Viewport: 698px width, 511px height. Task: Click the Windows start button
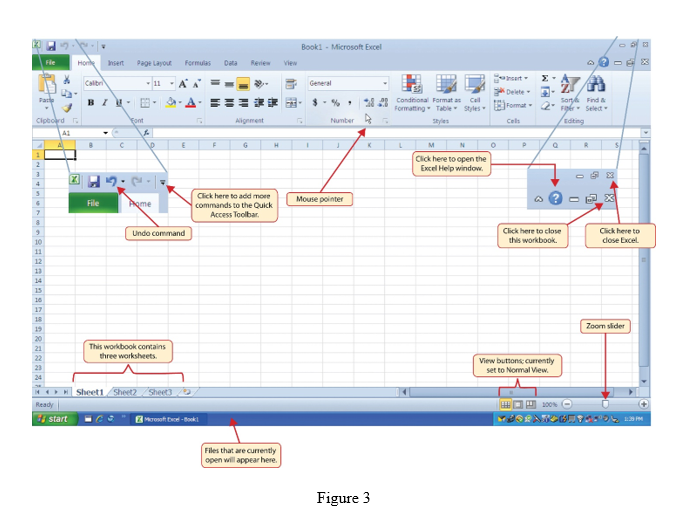pyautogui.click(x=55, y=419)
